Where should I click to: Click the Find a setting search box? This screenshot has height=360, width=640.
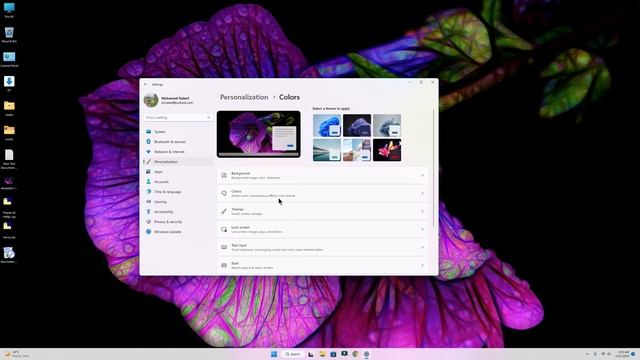178,118
